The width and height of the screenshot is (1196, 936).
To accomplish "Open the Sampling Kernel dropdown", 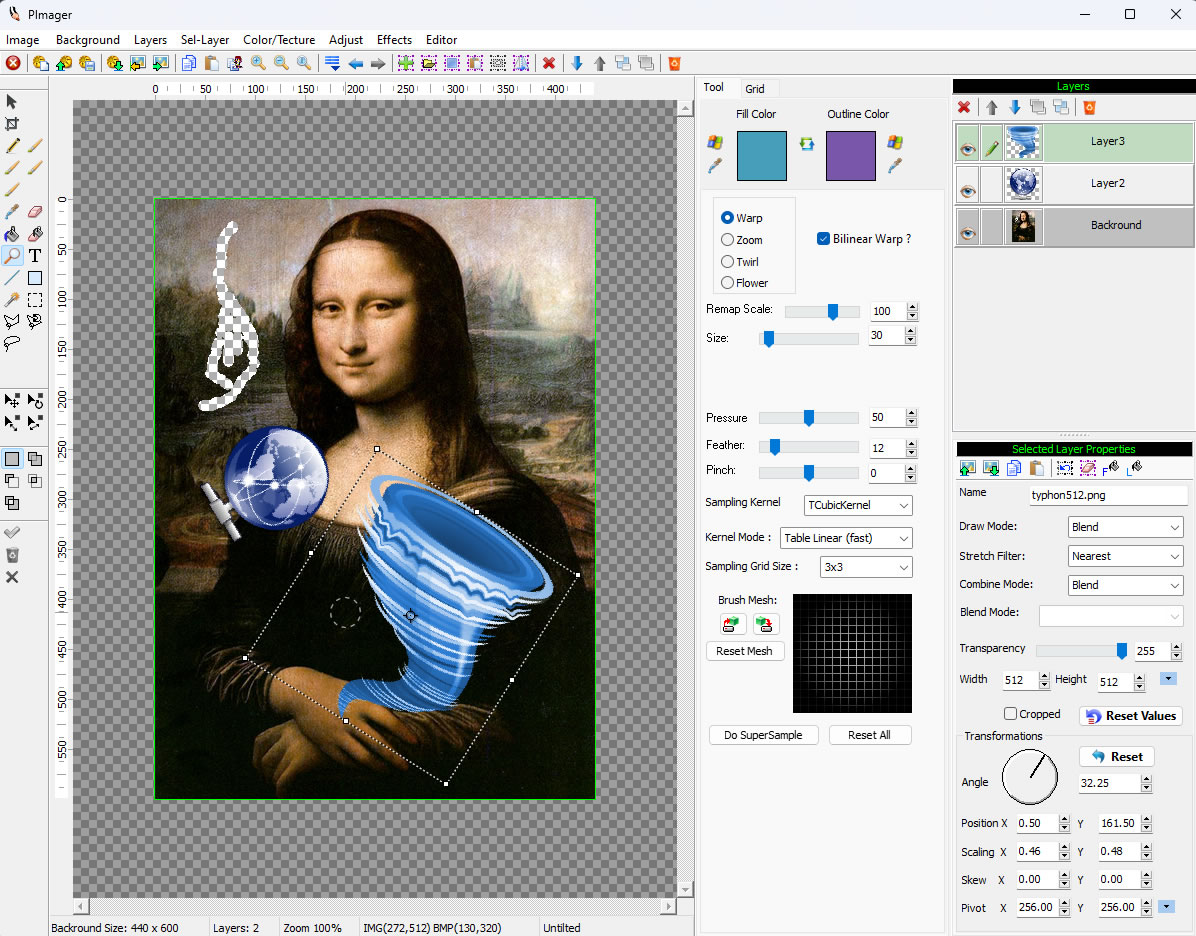I will pos(858,505).
